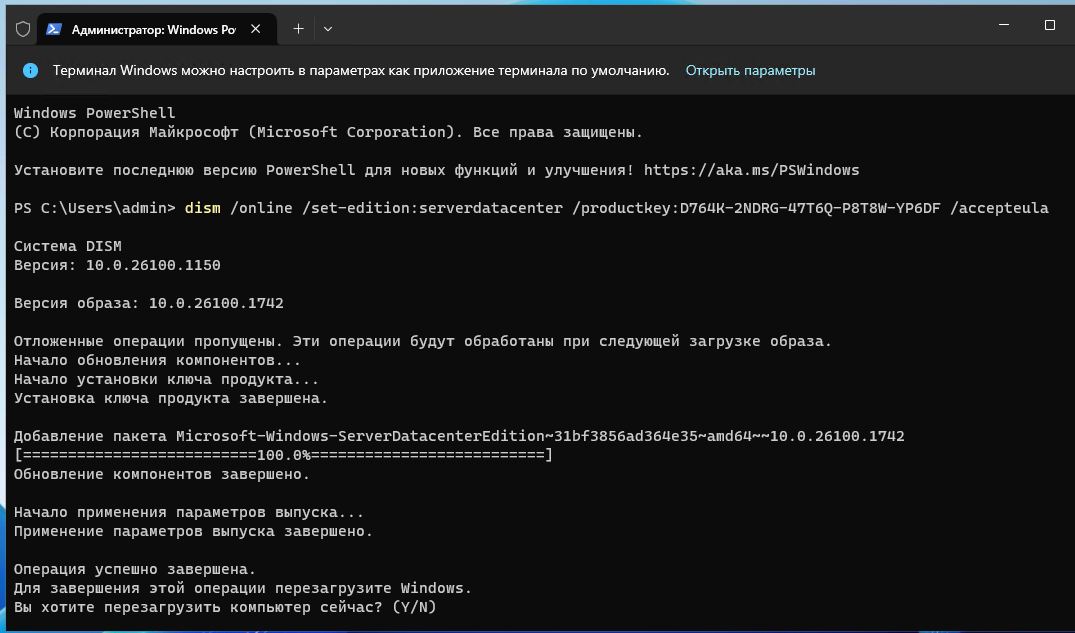Click the https://aka.ms/PSWindows URL
The height and width of the screenshot is (633, 1075).
tap(751, 170)
